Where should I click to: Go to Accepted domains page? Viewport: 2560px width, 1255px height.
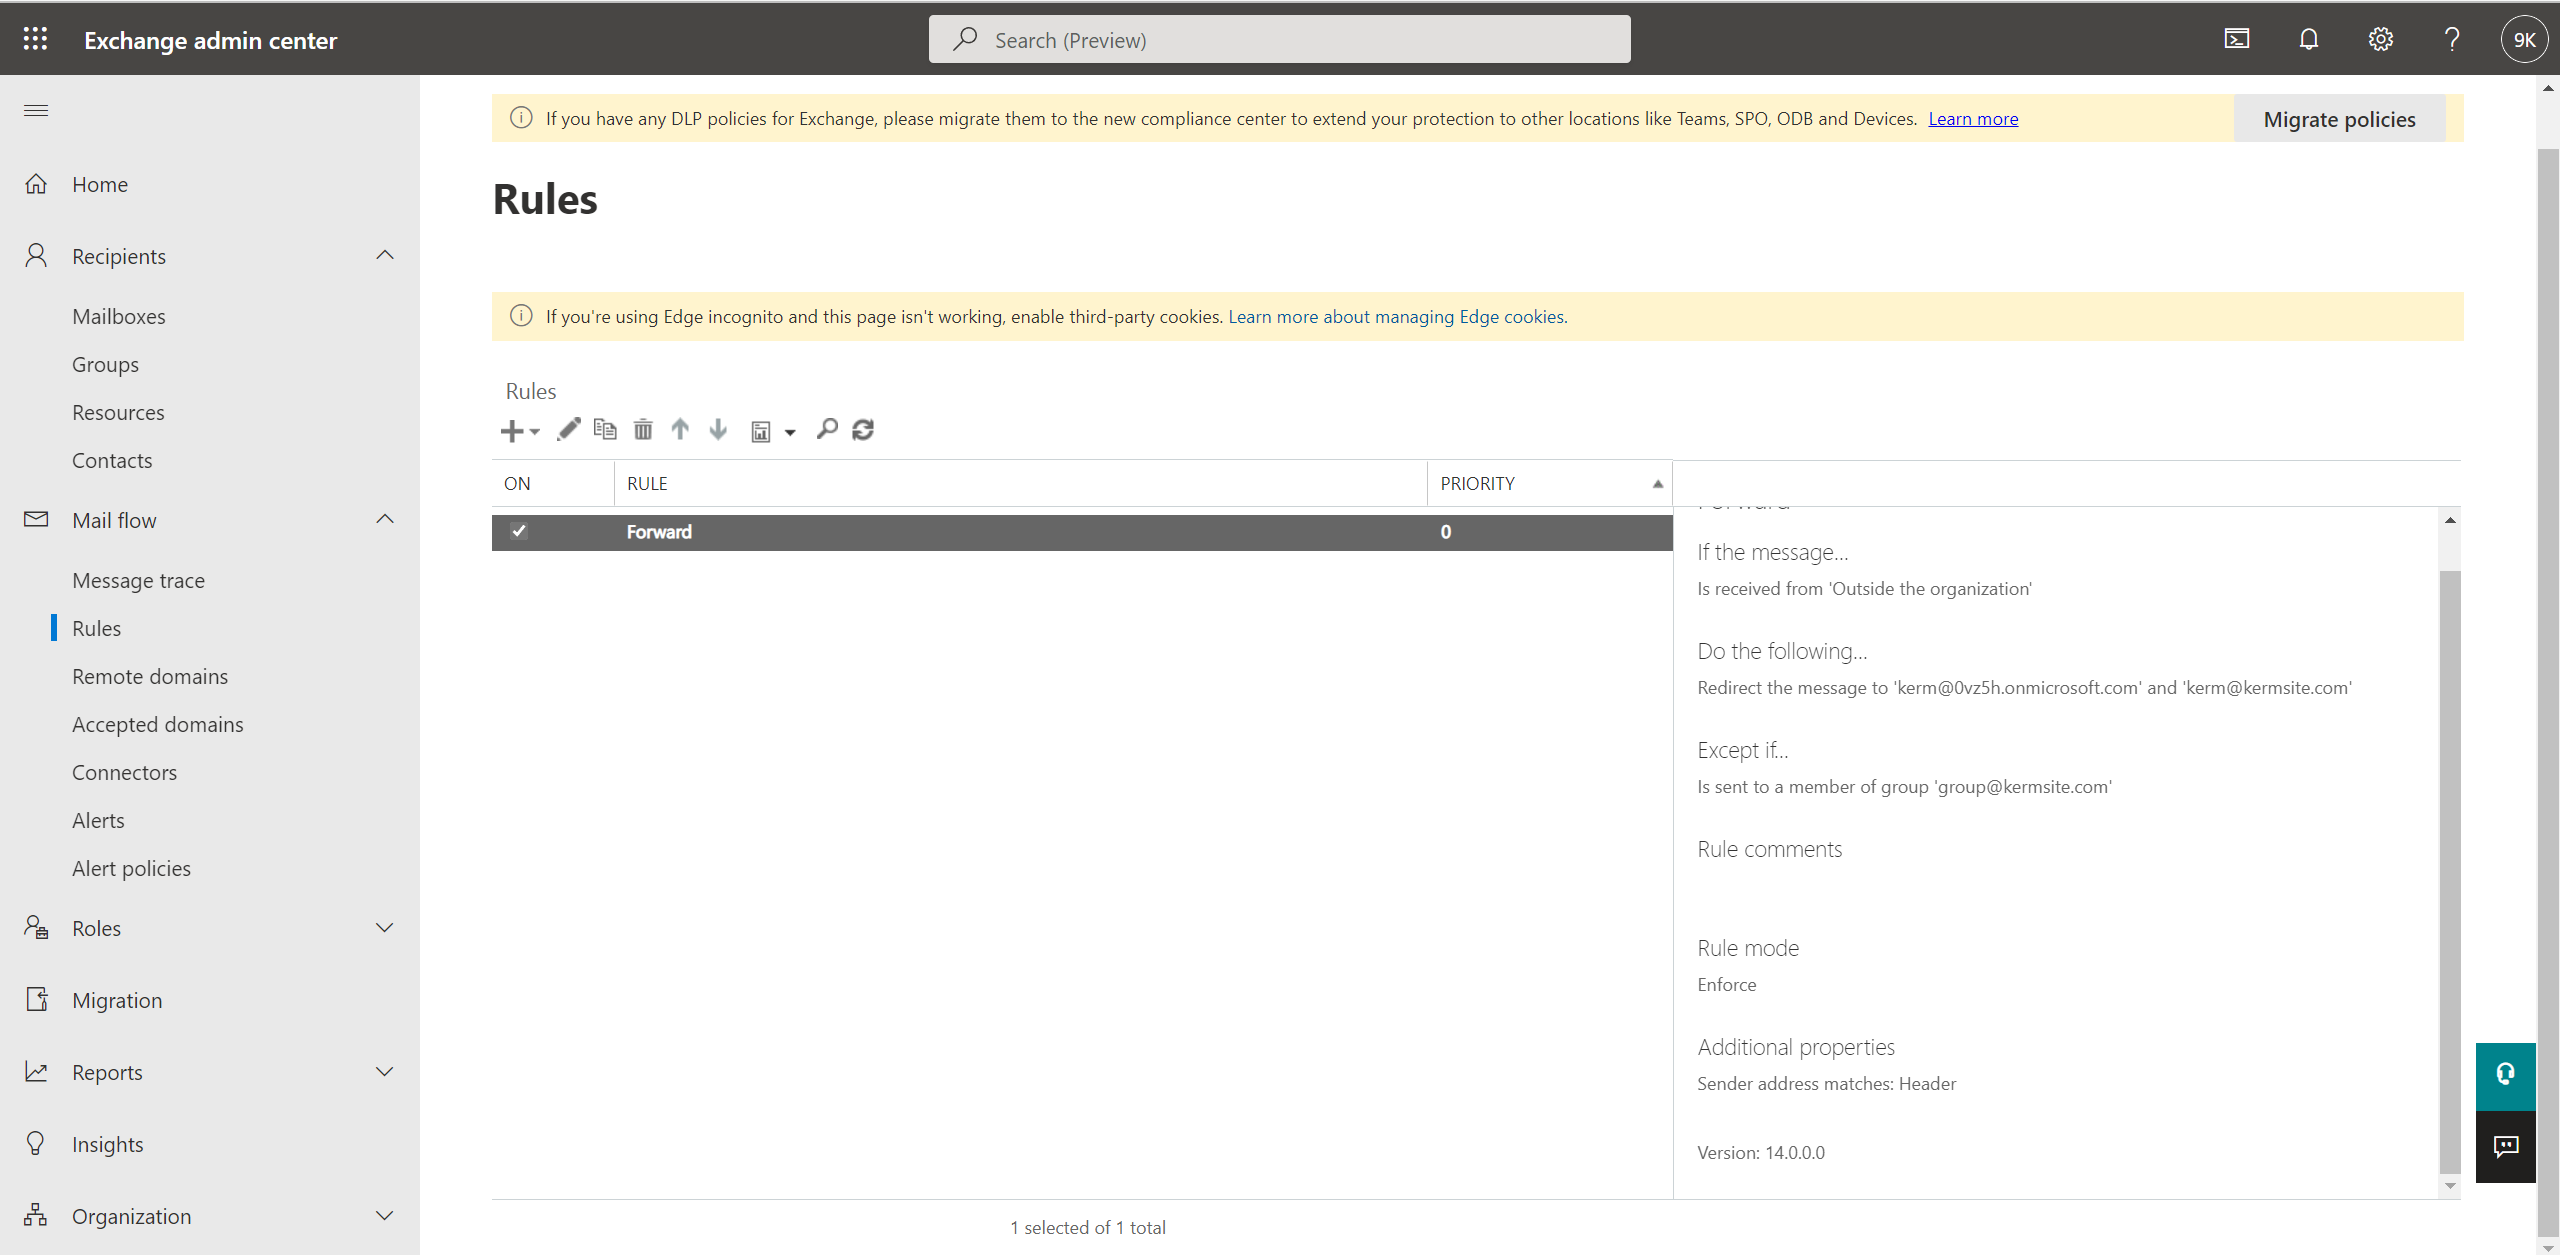pos(157,724)
